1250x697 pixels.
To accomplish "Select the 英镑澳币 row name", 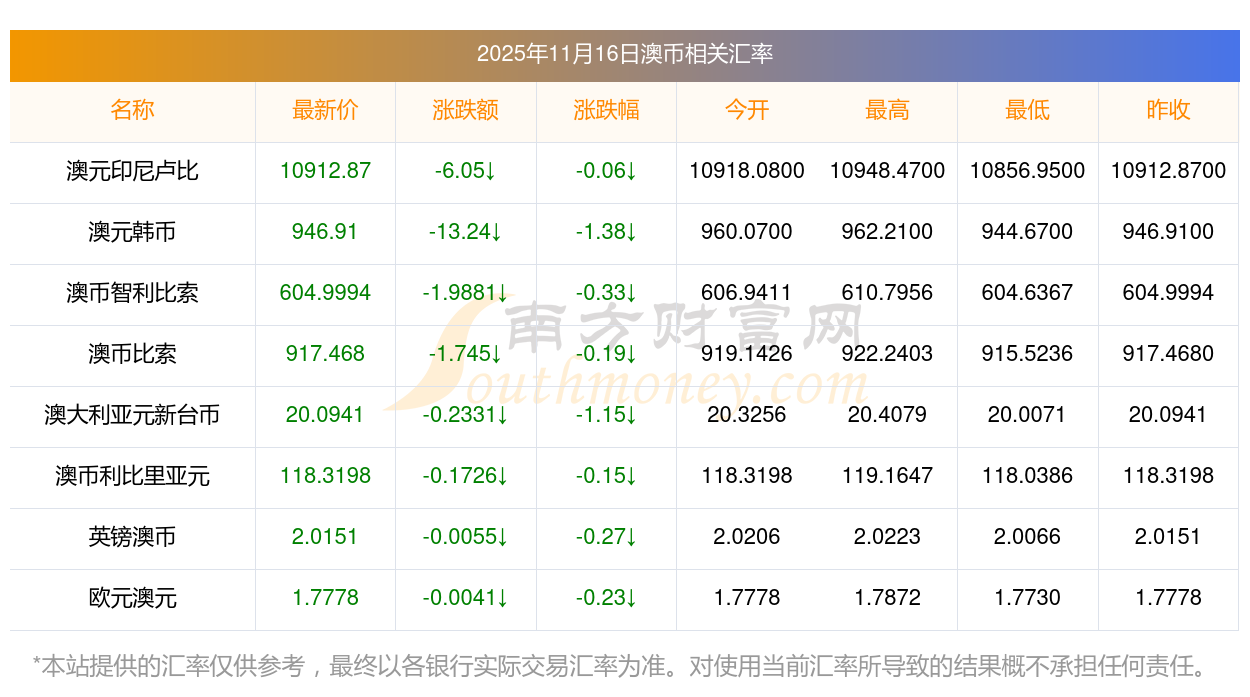I will pyautogui.click(x=132, y=537).
